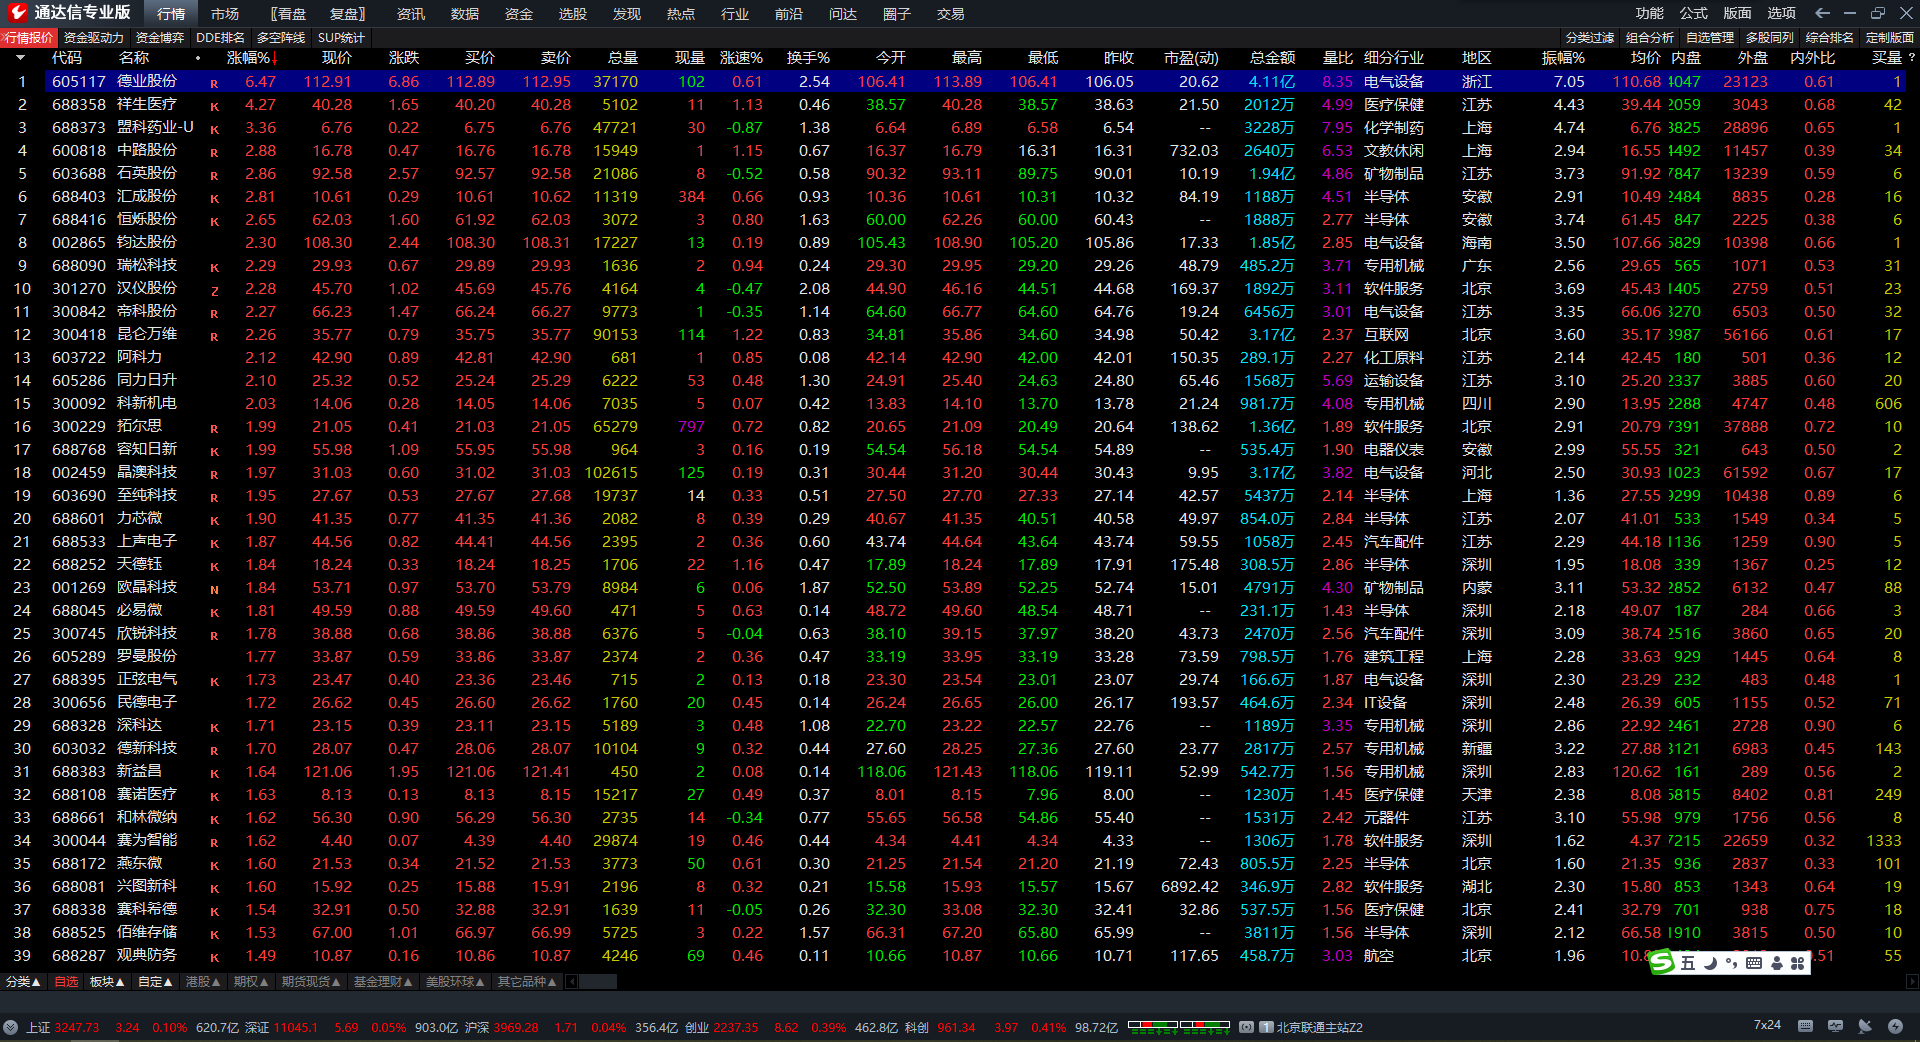Image resolution: width=1920 pixels, height=1042 pixels.
Task: Click stock code 688358
Action: tap(79, 104)
